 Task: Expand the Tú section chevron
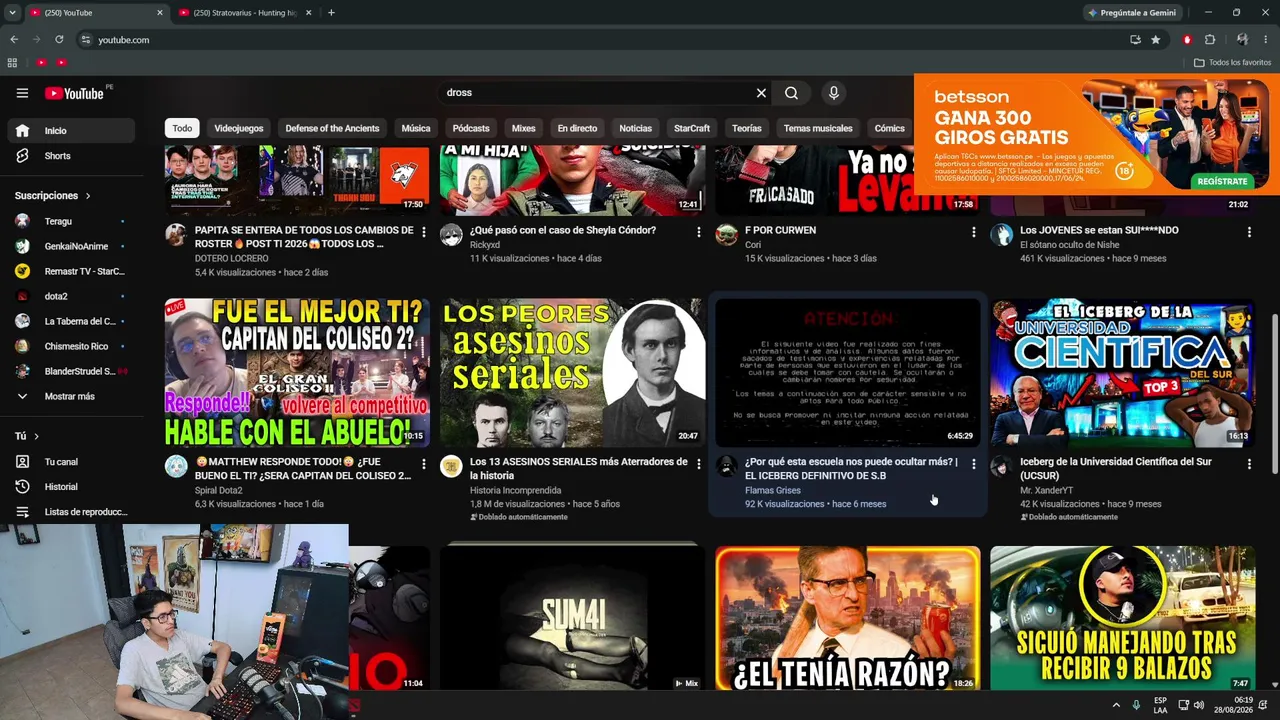(x=36, y=436)
